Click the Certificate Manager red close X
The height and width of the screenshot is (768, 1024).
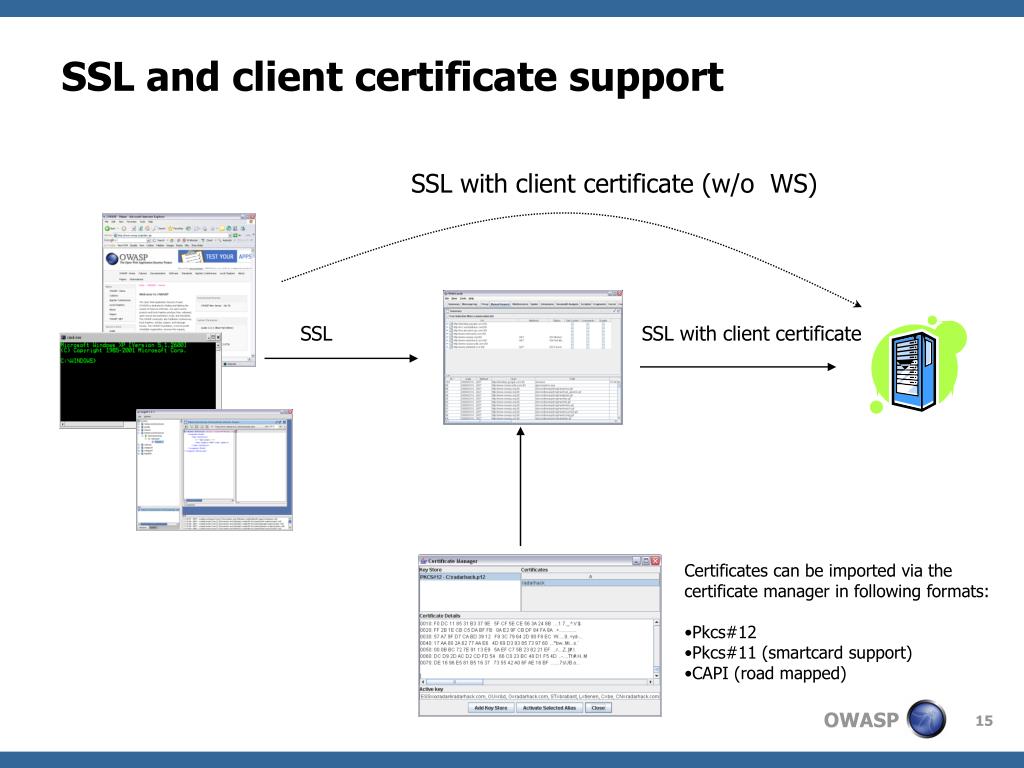[655, 561]
